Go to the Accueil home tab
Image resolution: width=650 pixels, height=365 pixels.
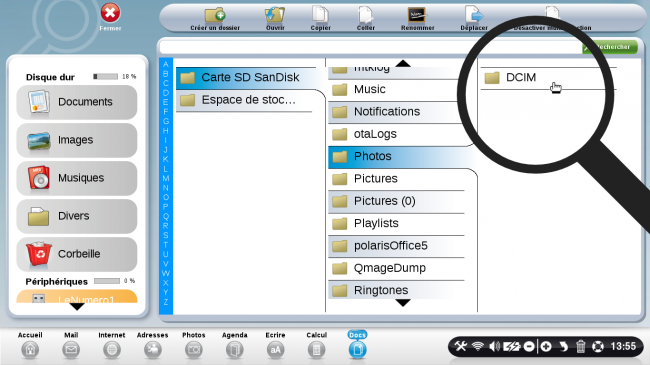coord(30,345)
